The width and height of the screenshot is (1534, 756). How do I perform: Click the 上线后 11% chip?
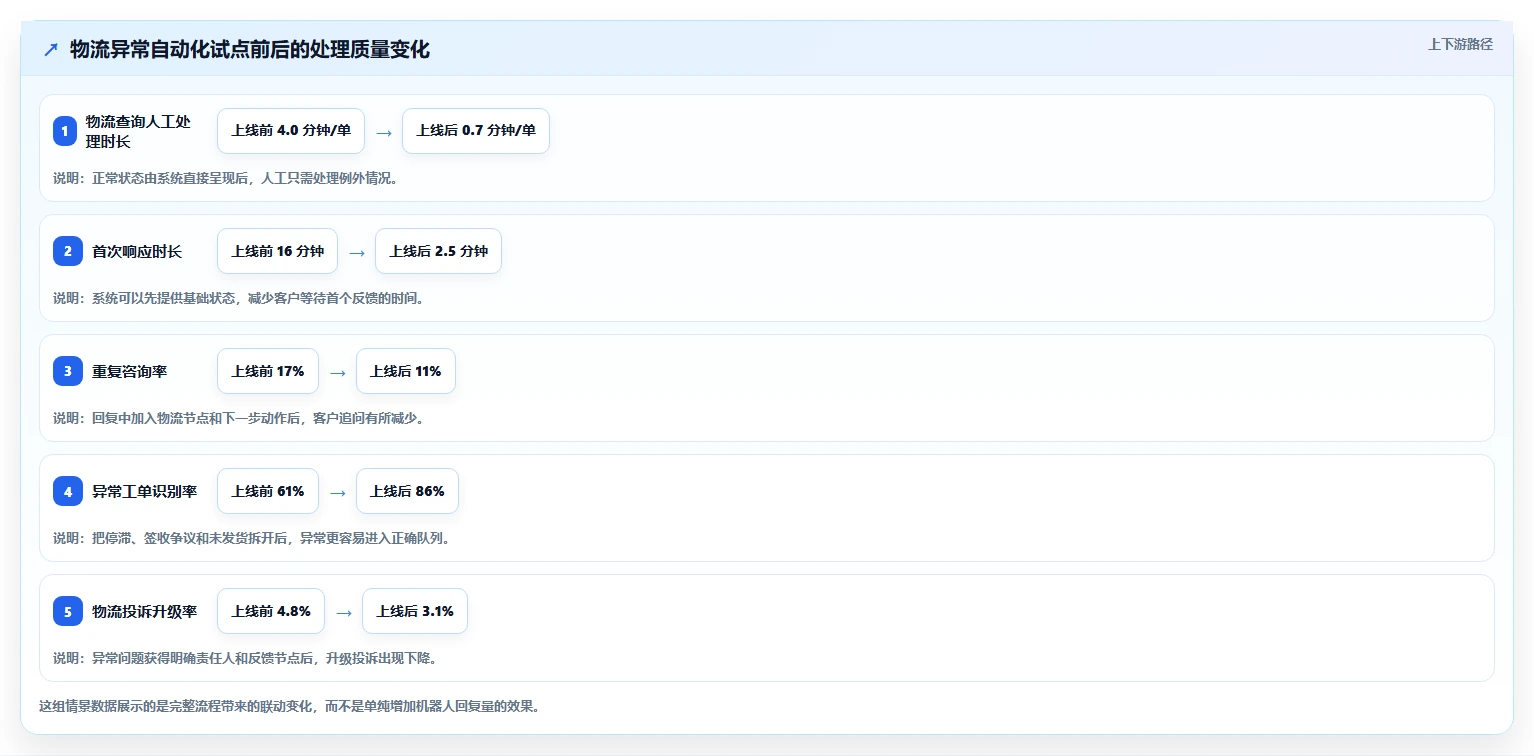(406, 371)
